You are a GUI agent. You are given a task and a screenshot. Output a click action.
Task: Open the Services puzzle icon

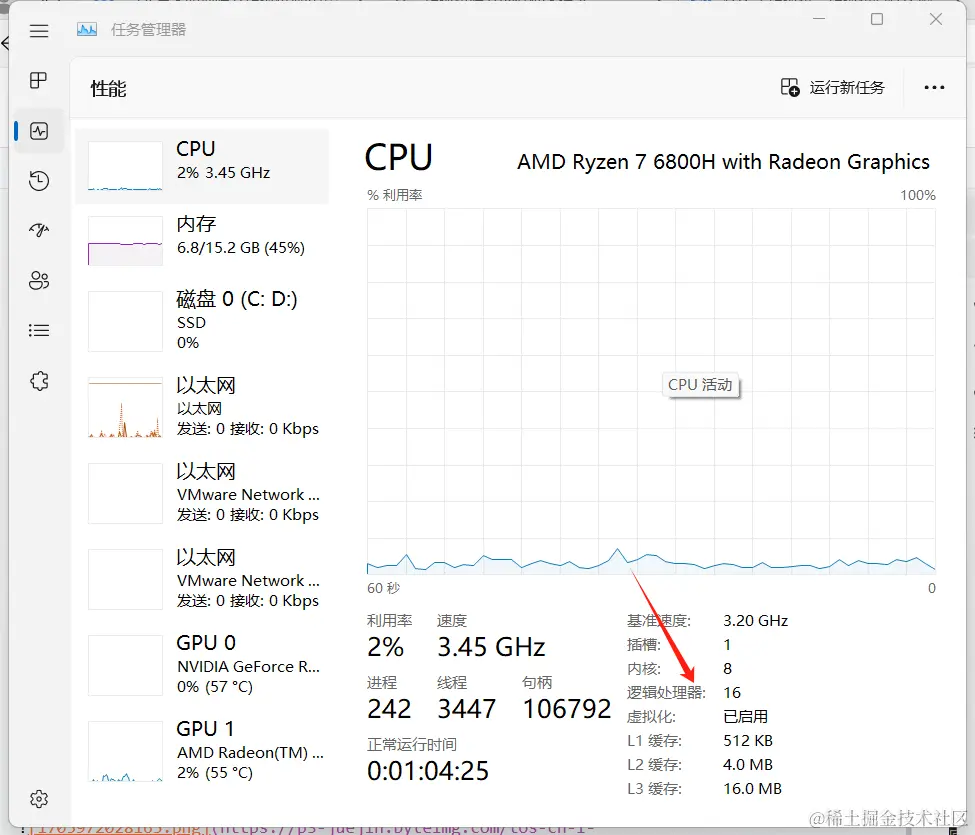point(39,380)
